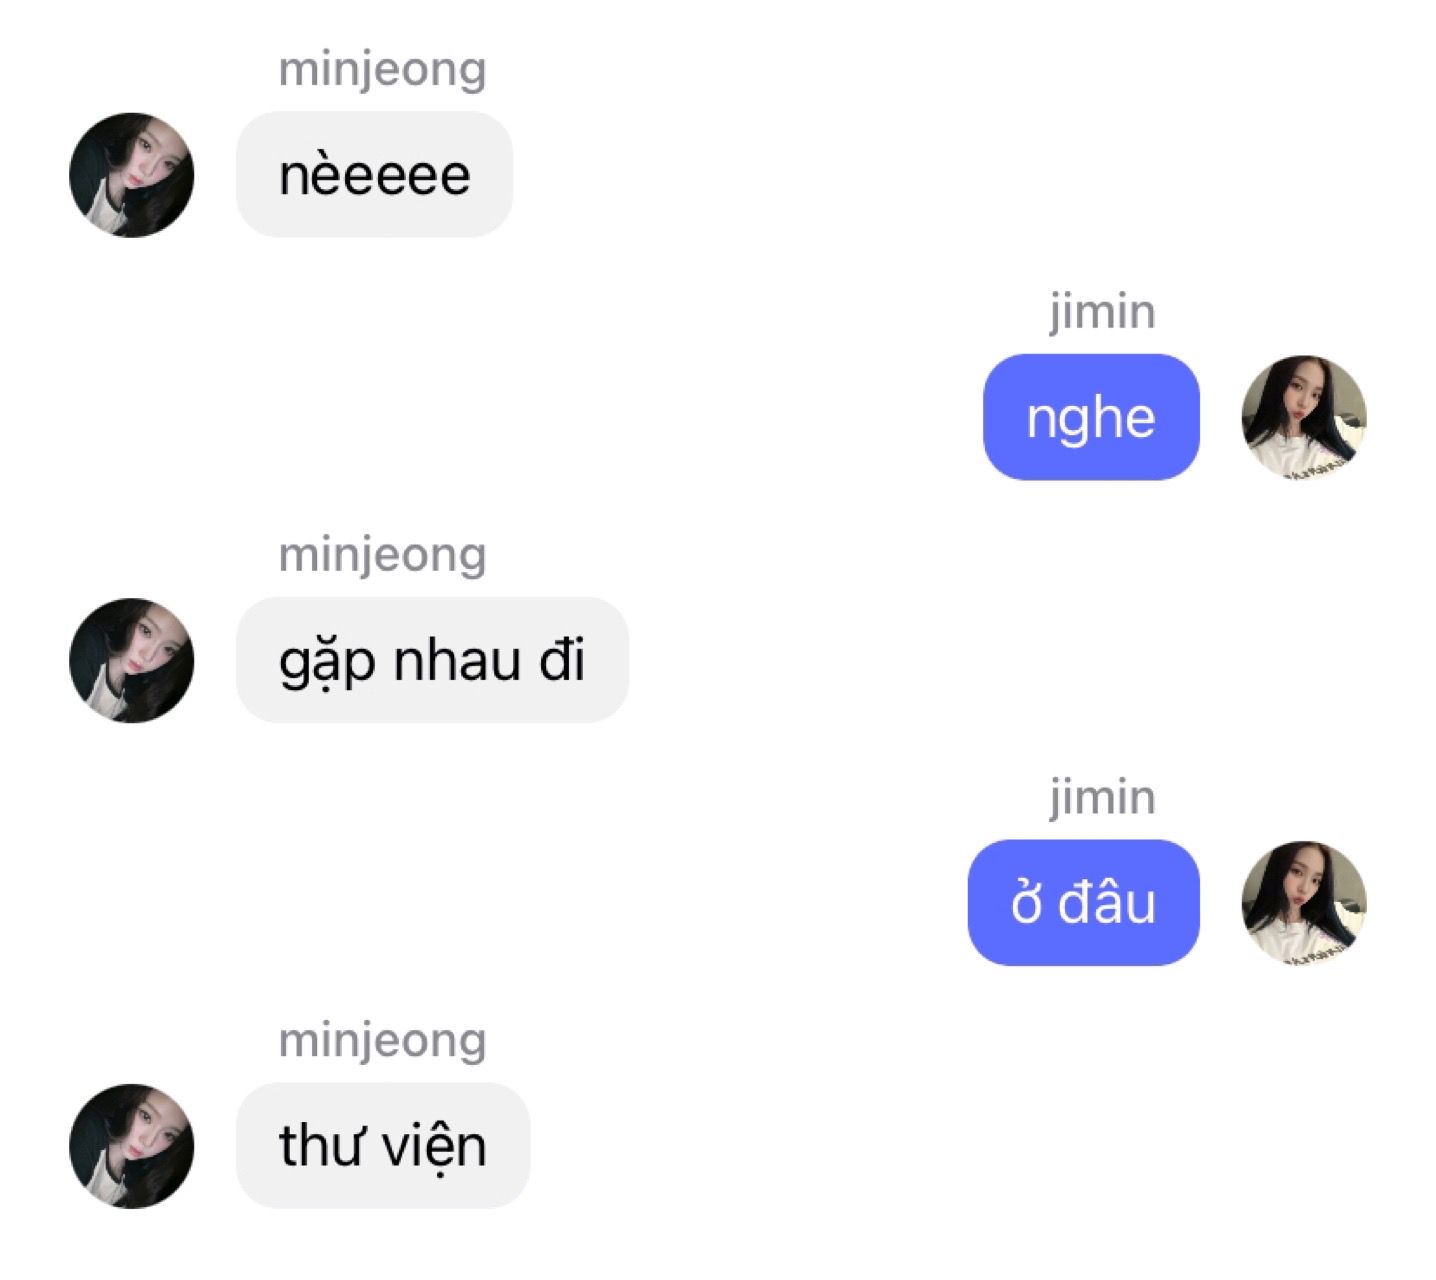Tap the 'gặp nhau đi' message bubble
This screenshot has width=1436, height=1280.
[x=432, y=660]
